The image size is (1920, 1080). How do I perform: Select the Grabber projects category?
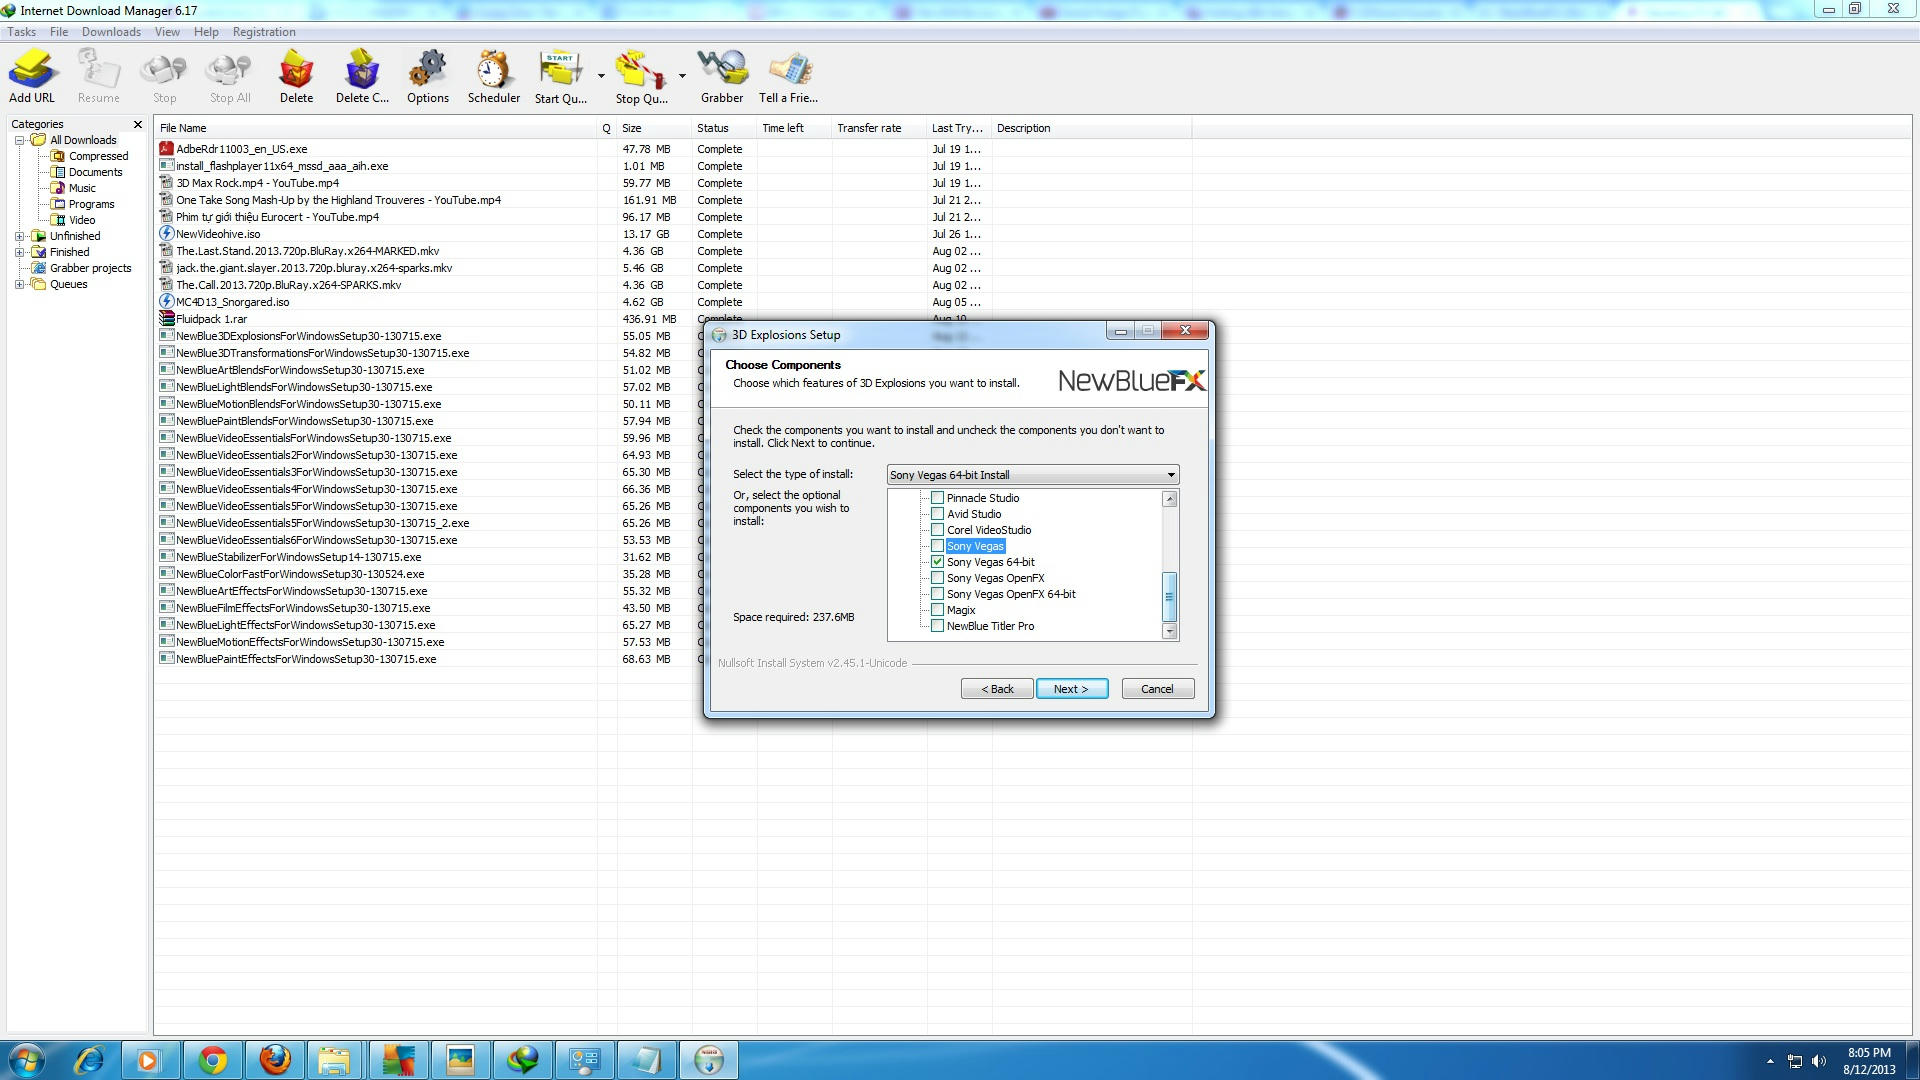pos(90,268)
